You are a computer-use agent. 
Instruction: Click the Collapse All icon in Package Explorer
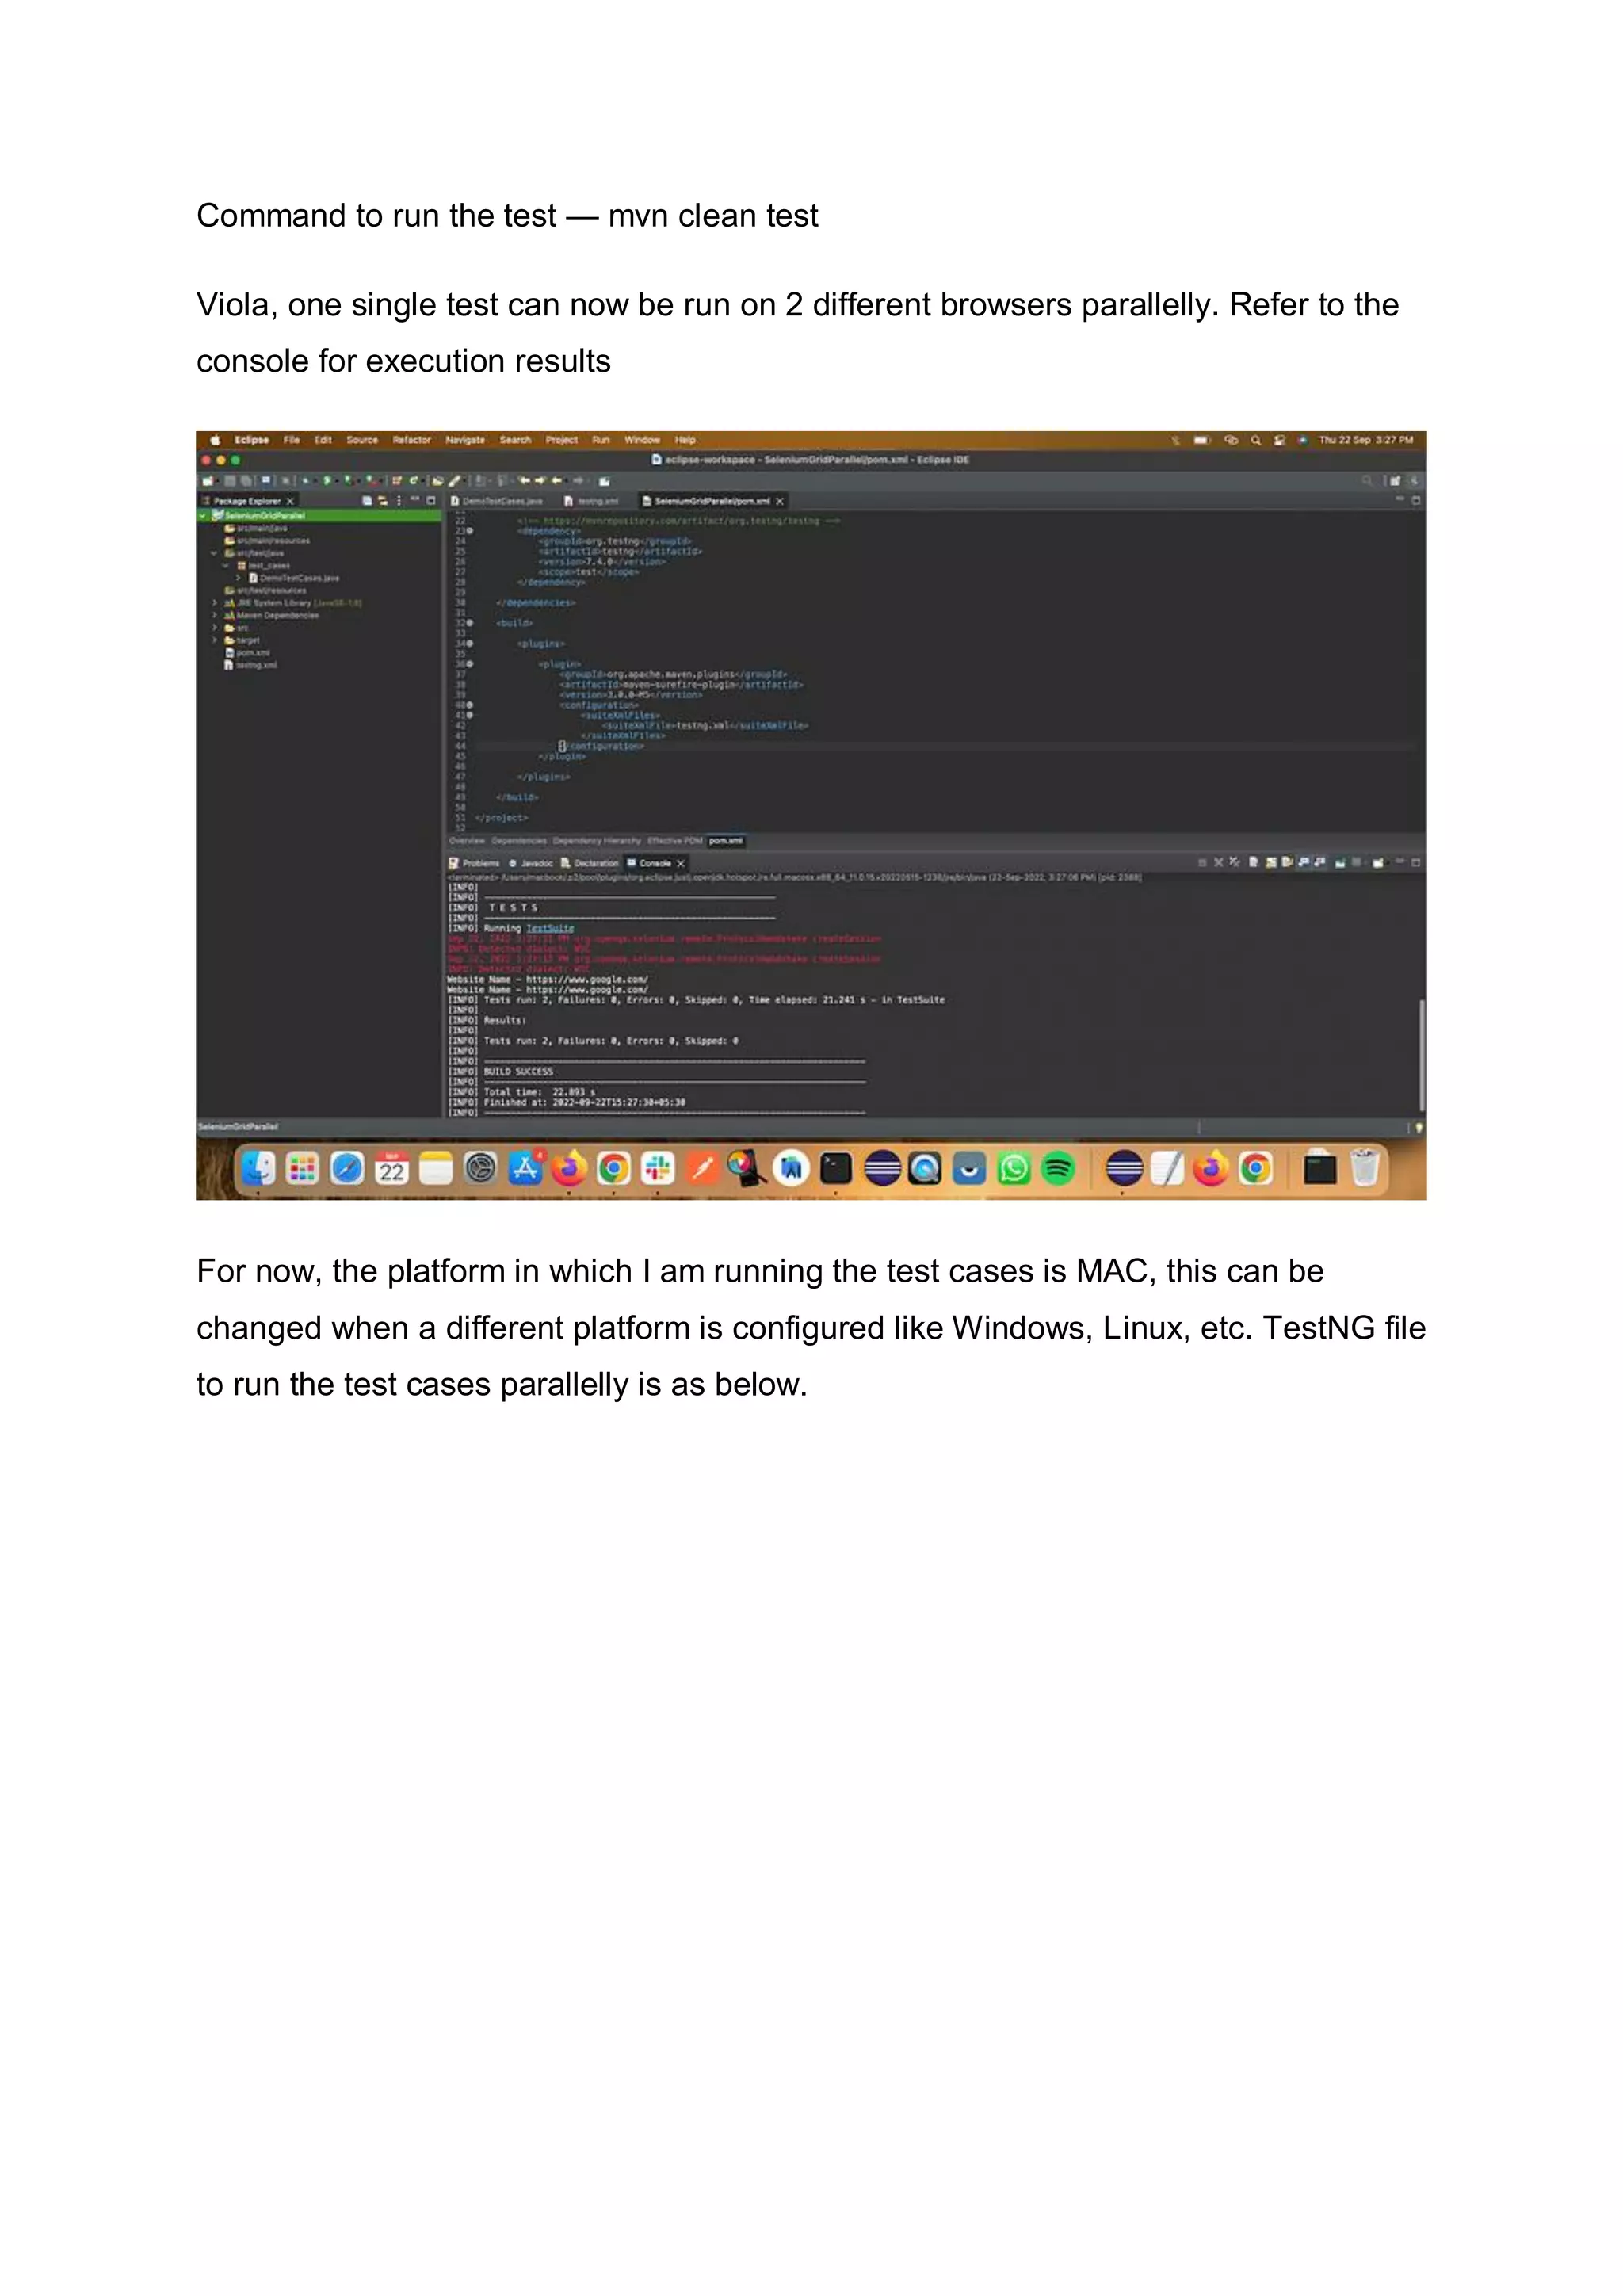click(367, 500)
